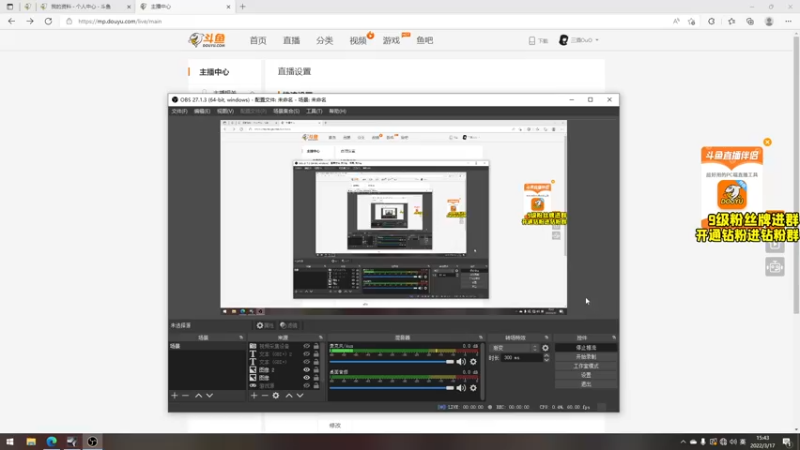This screenshot has width=800, height=450.
Task: Toggle visibility of 图像 2 source
Action: click(x=306, y=370)
